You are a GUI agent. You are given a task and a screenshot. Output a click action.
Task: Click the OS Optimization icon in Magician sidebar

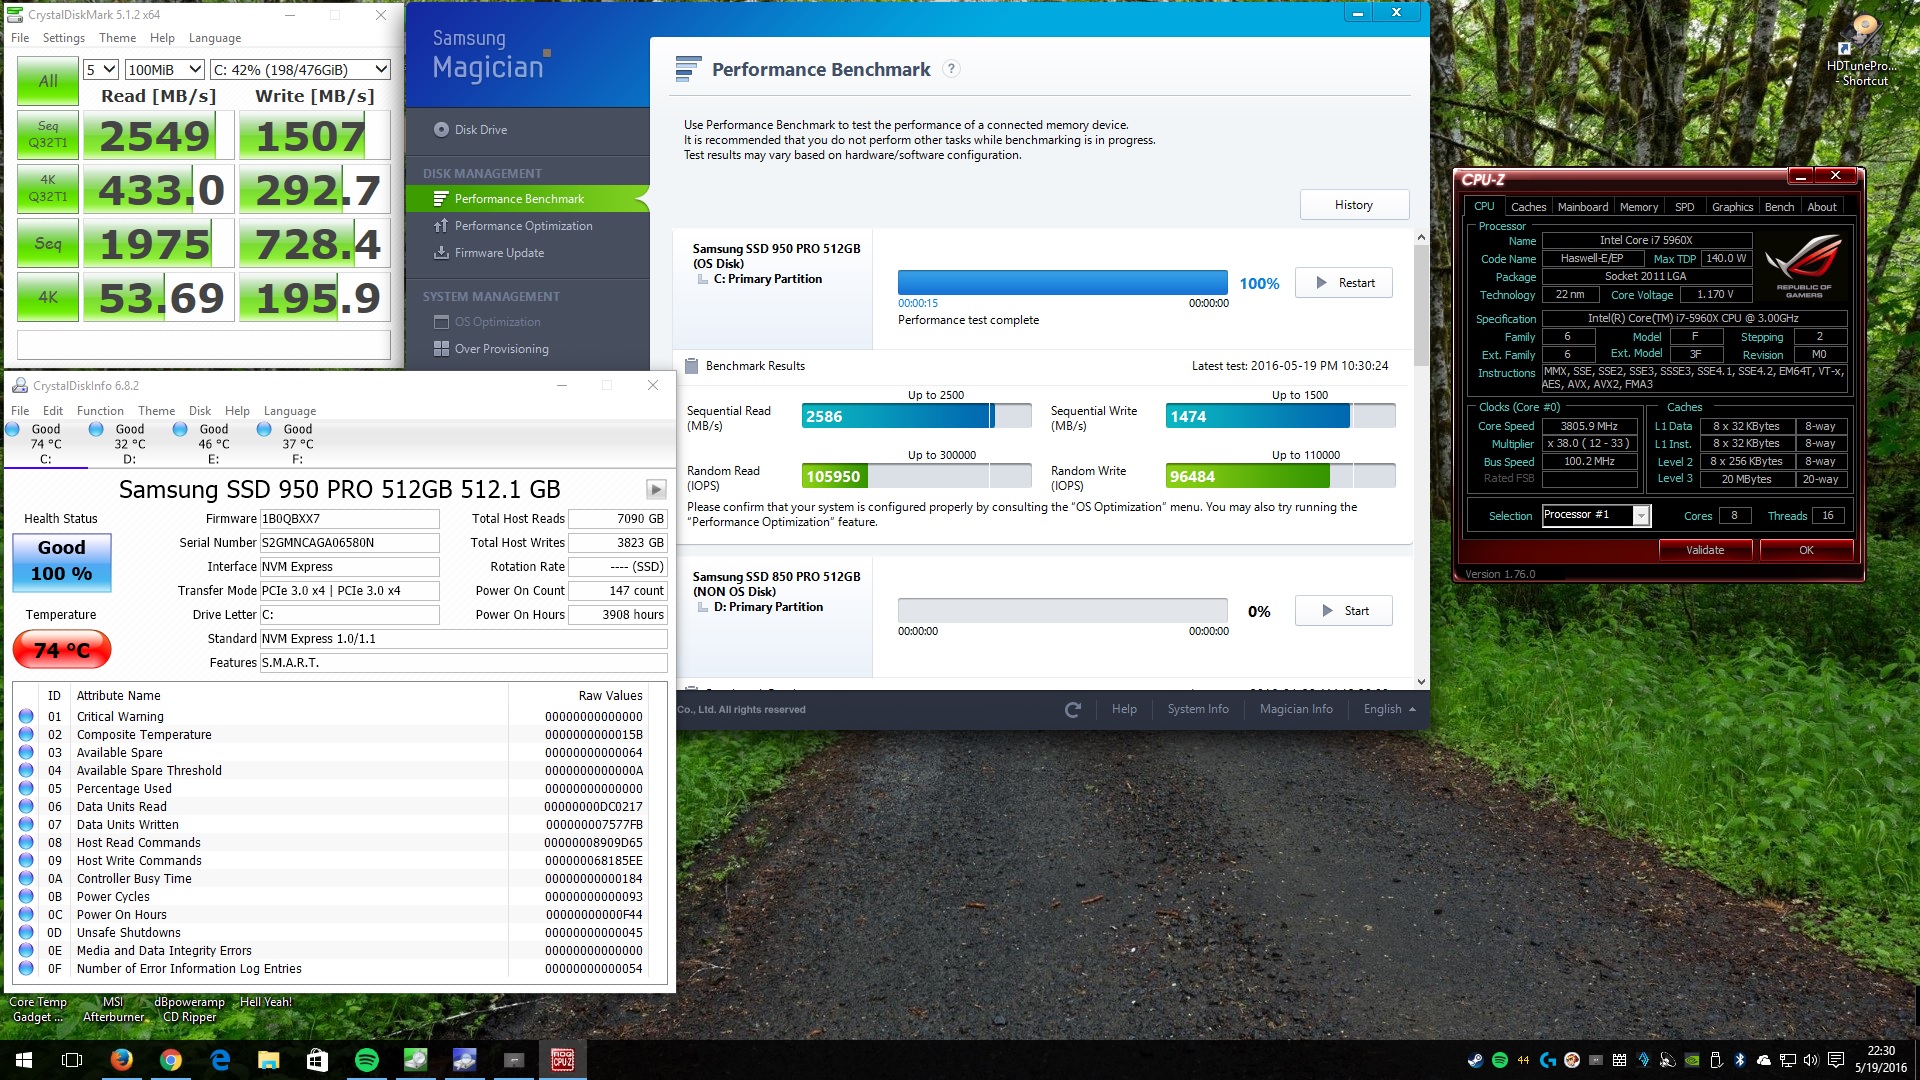coord(441,322)
